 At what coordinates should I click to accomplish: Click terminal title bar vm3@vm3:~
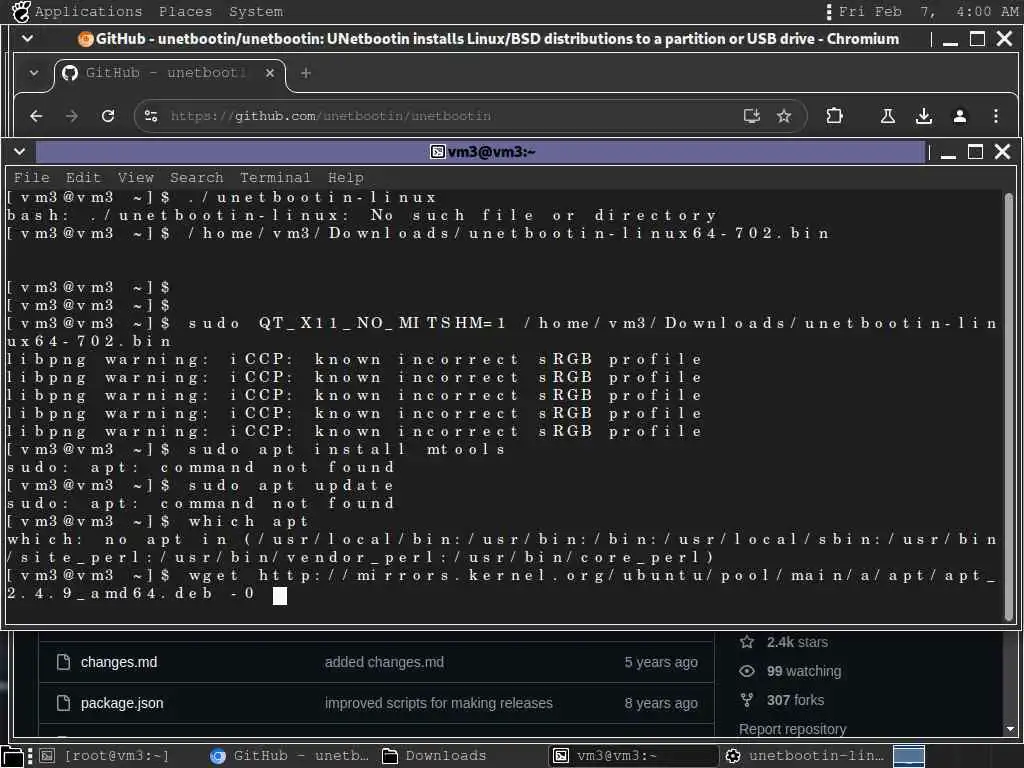point(482,152)
